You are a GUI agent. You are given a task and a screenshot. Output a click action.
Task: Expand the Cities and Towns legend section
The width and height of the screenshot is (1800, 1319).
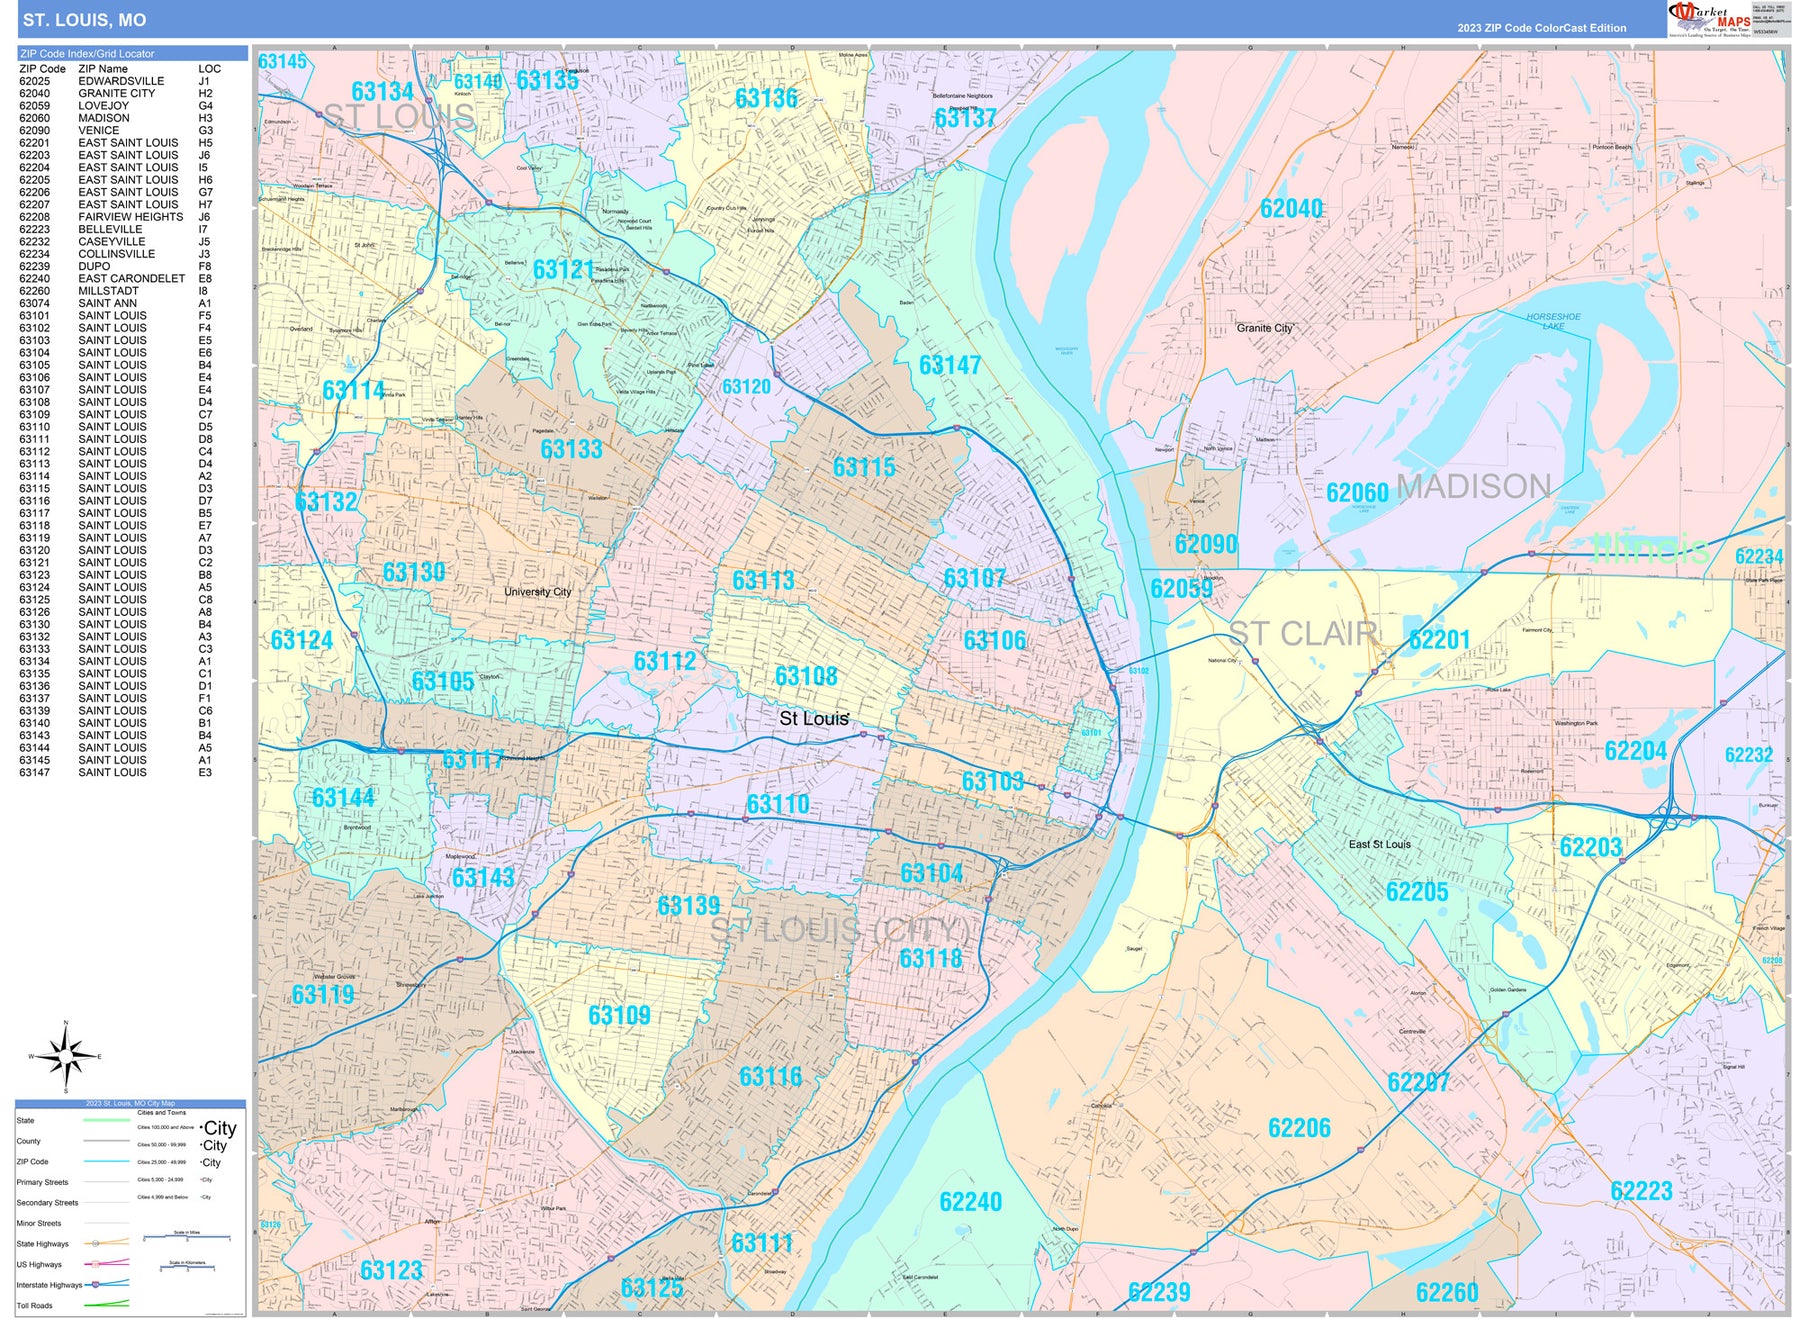tap(162, 1113)
